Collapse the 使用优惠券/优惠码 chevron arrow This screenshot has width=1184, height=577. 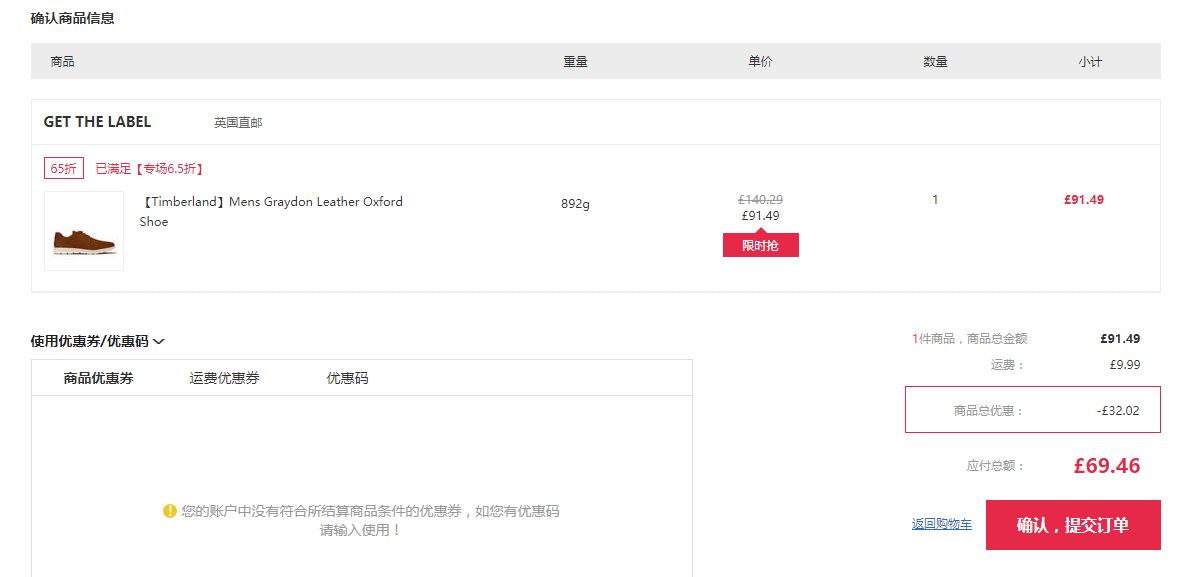[159, 341]
